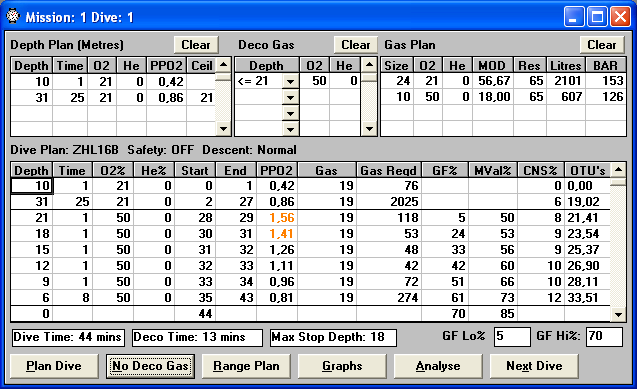Click PPO2 value 0,42 in Depth Plan
This screenshot has width=637, height=389.
(x=167, y=82)
